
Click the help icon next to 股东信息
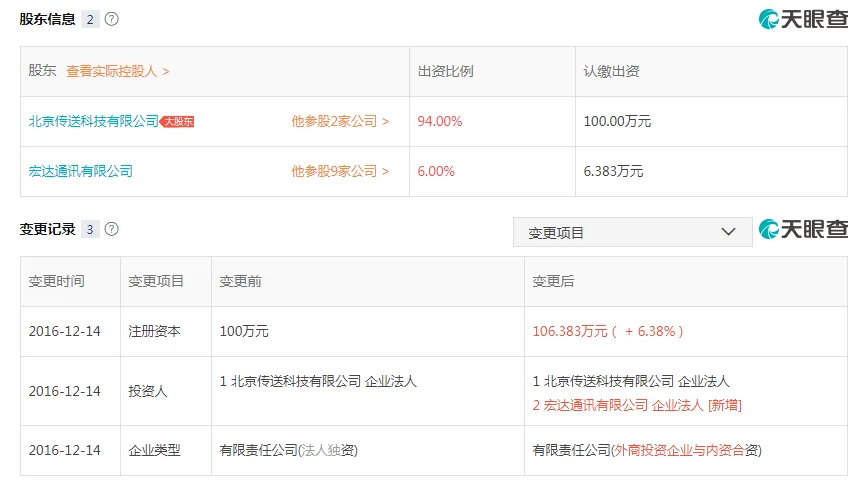(x=111, y=19)
